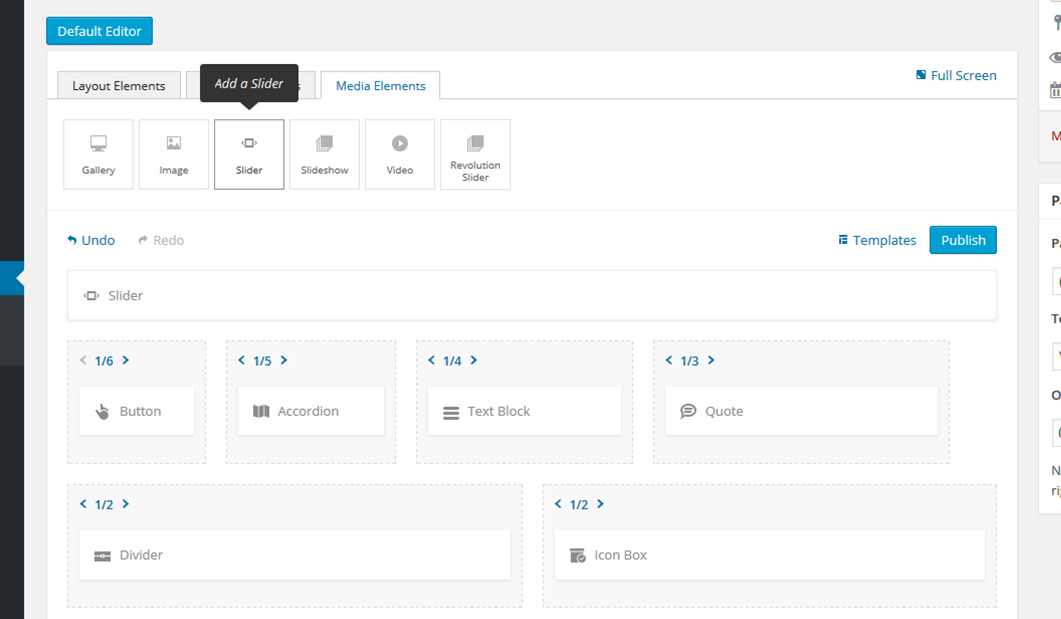Open the Layout Elements tab
This screenshot has height=619, width=1061.
pos(119,86)
